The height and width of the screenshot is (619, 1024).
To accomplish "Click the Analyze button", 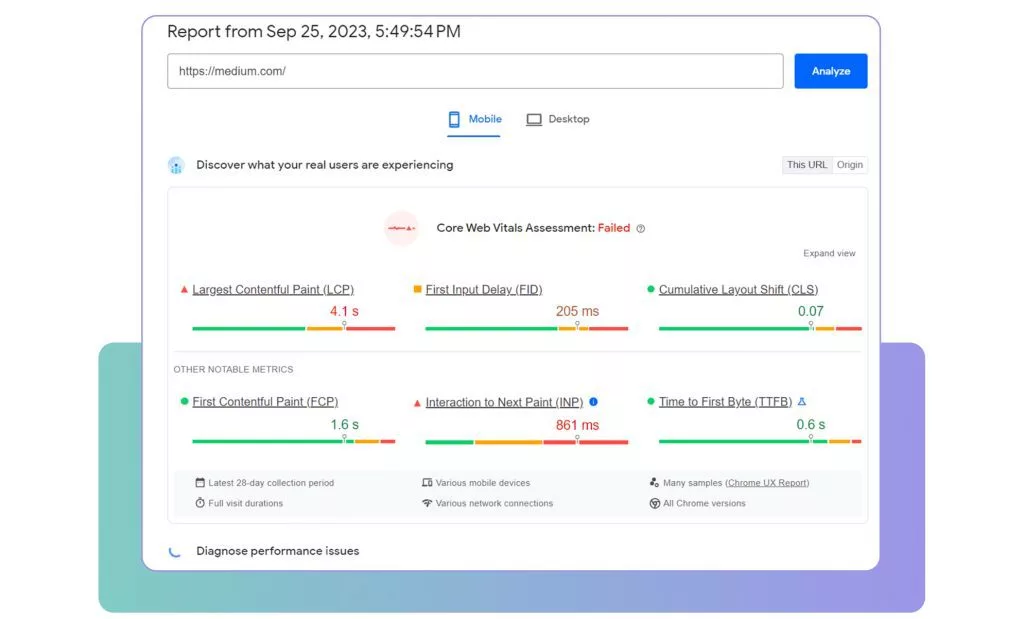I will 831,71.
